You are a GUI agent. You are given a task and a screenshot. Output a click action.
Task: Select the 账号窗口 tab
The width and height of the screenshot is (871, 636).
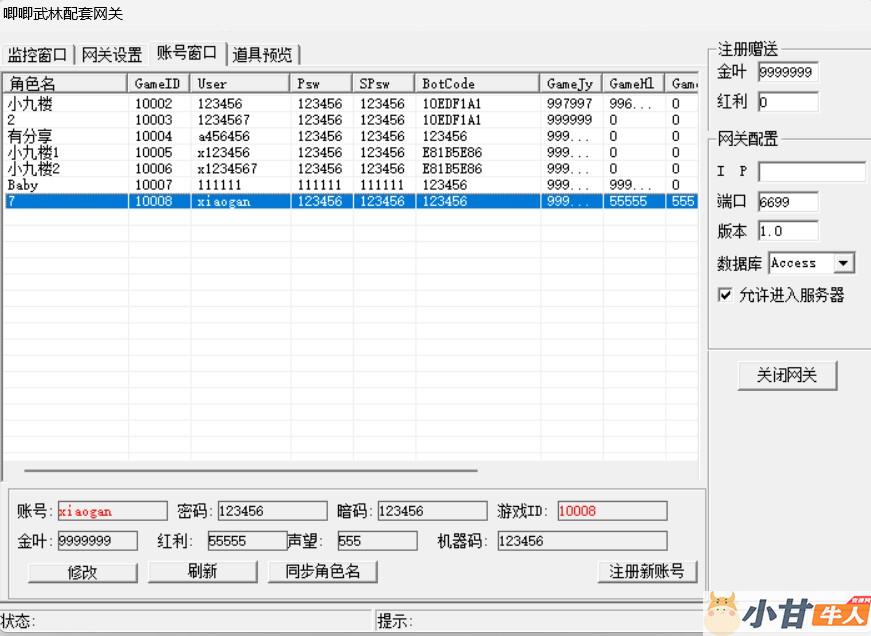(187, 53)
